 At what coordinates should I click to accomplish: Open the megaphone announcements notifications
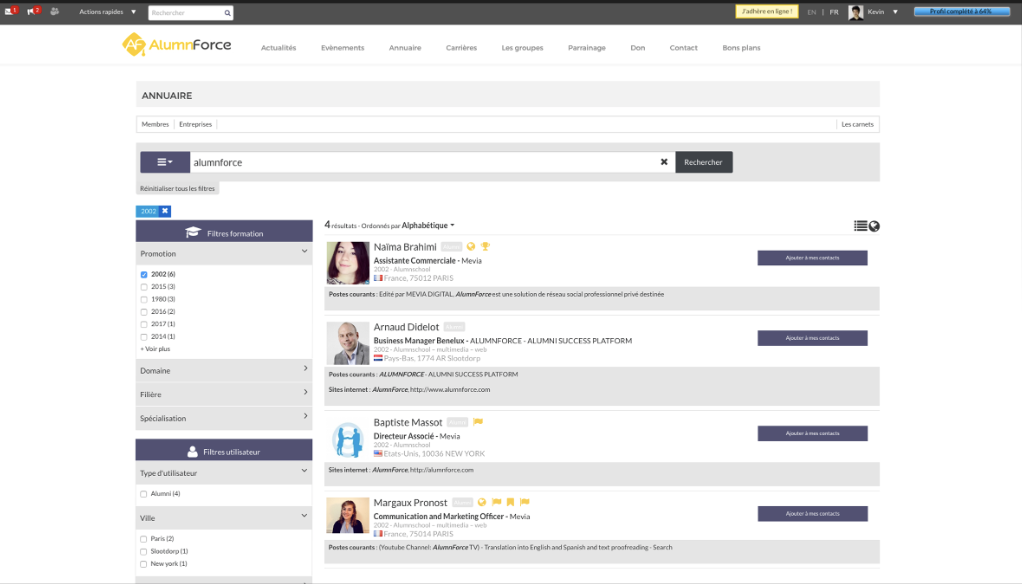[x=33, y=11]
